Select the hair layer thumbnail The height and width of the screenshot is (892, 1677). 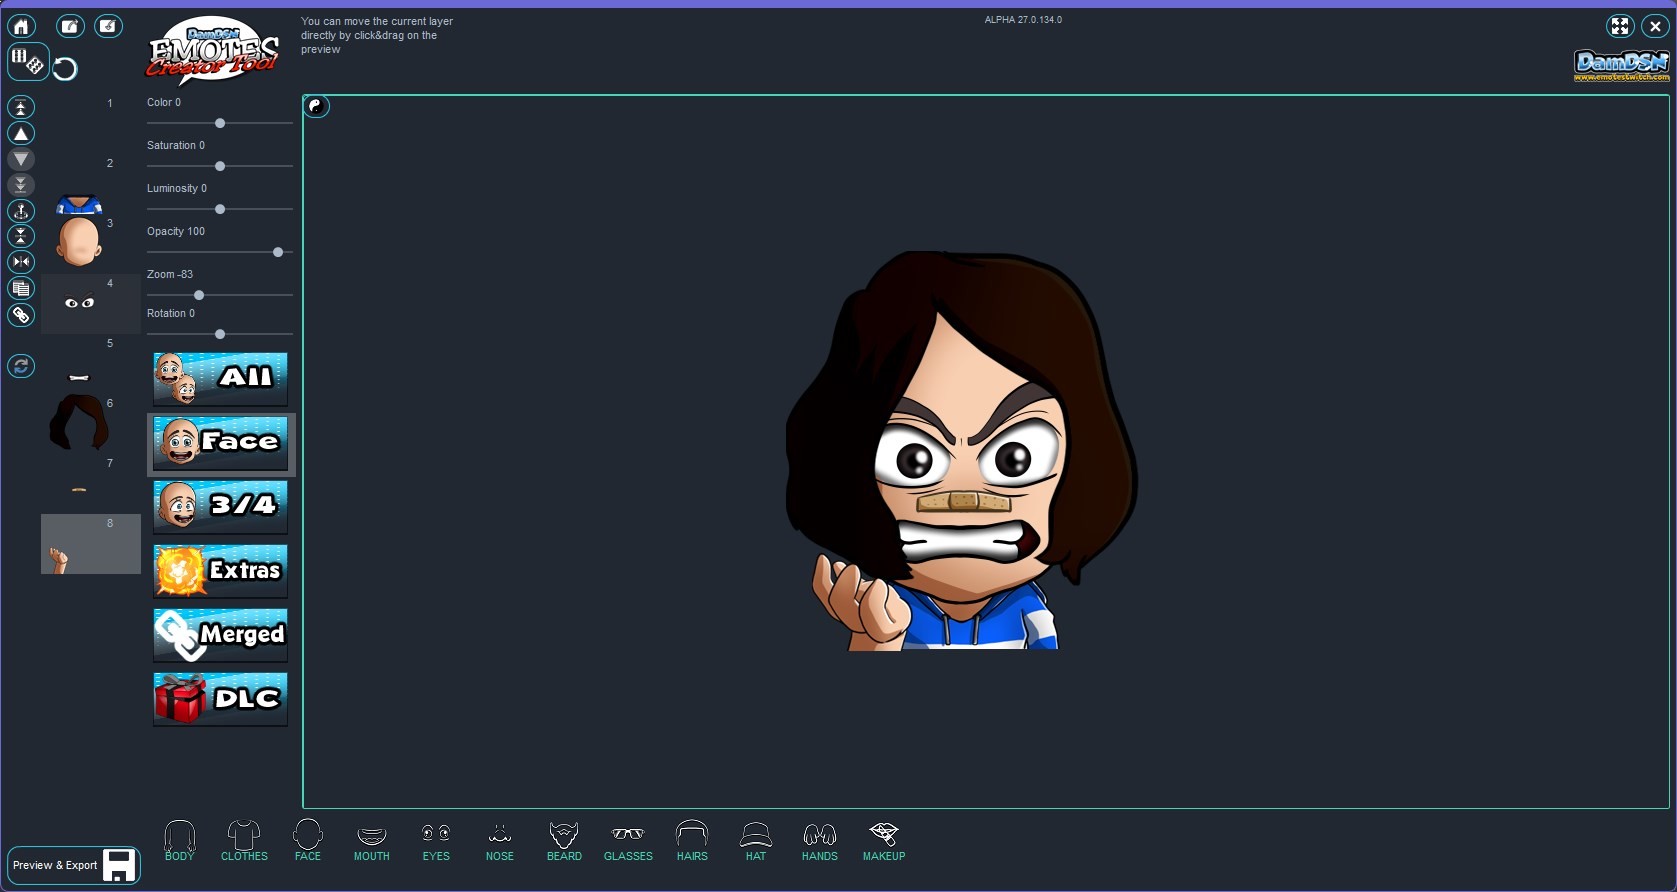click(79, 423)
